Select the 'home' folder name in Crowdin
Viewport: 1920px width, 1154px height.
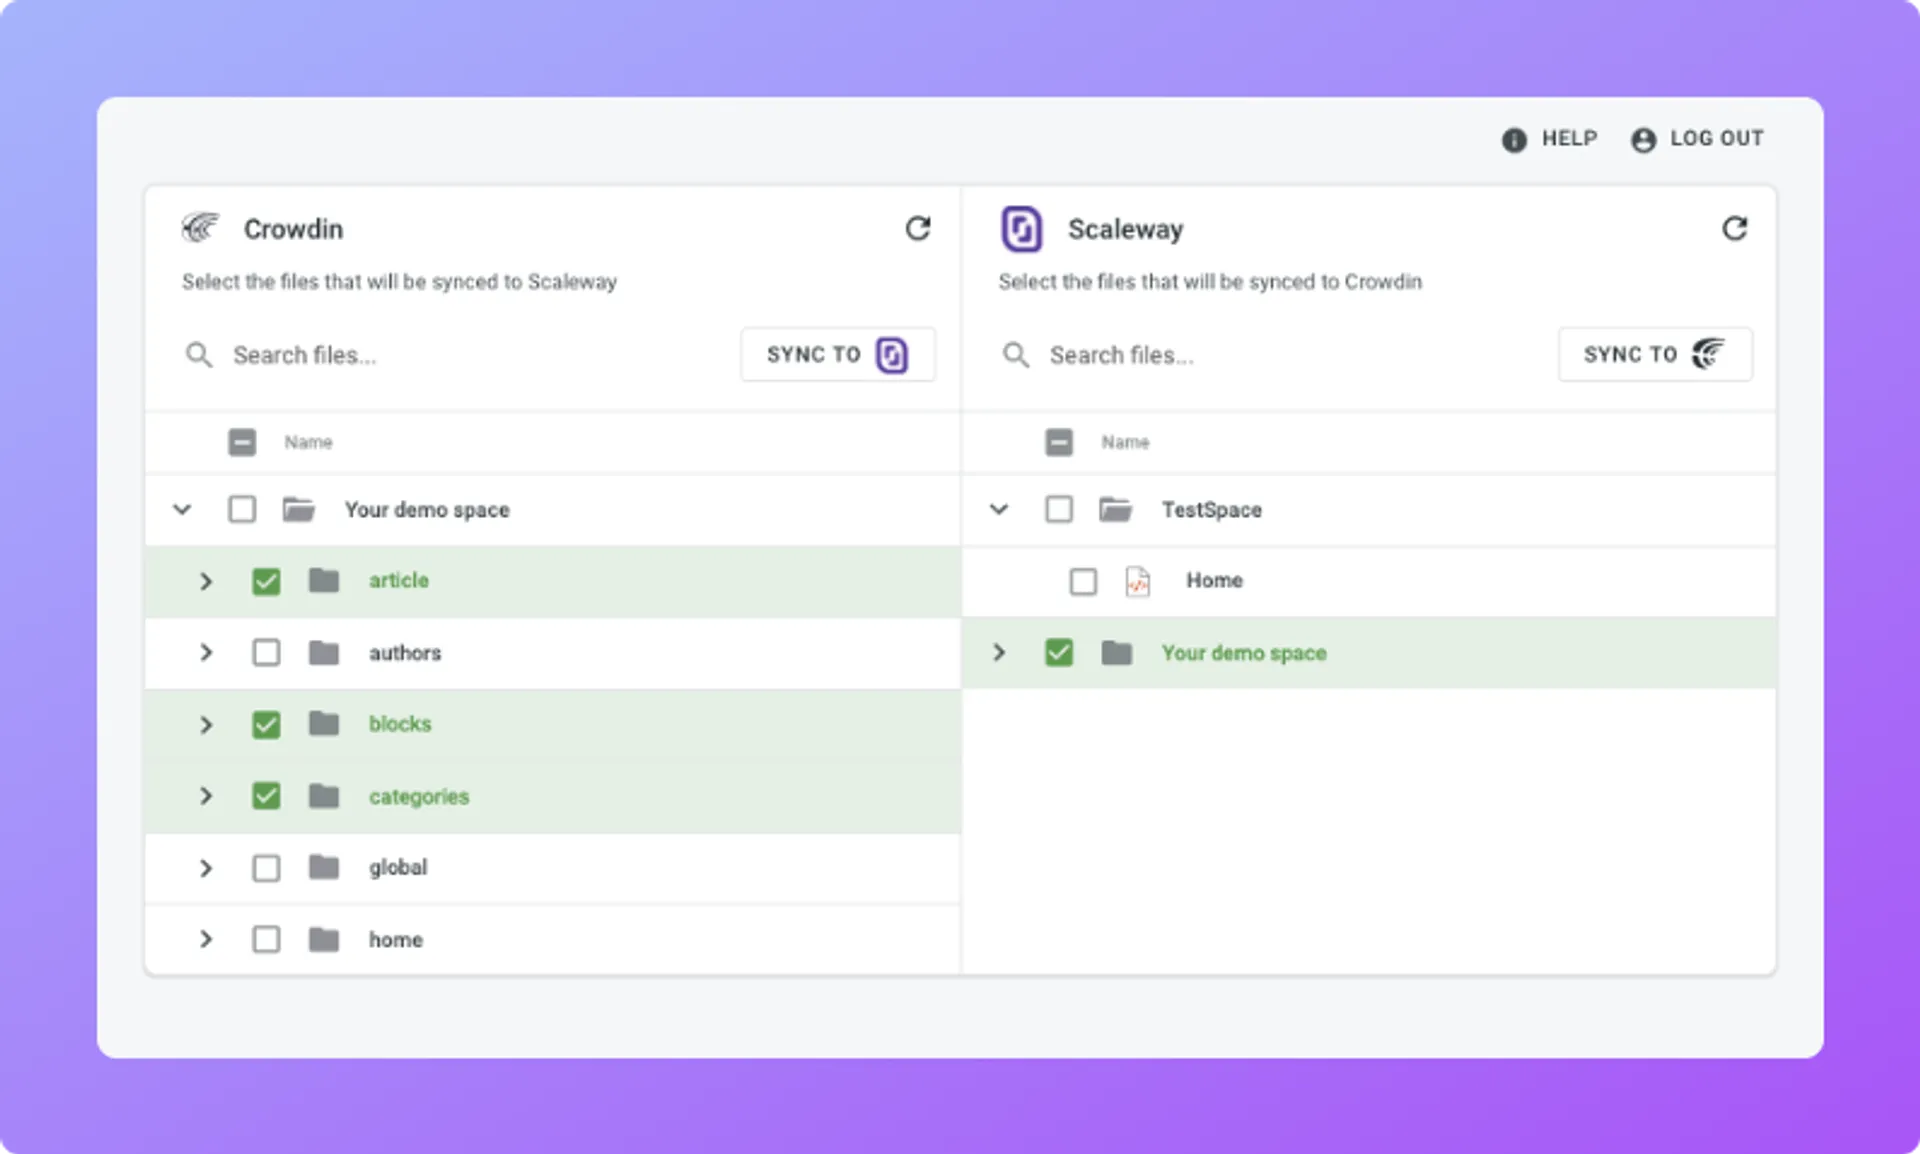tap(396, 940)
